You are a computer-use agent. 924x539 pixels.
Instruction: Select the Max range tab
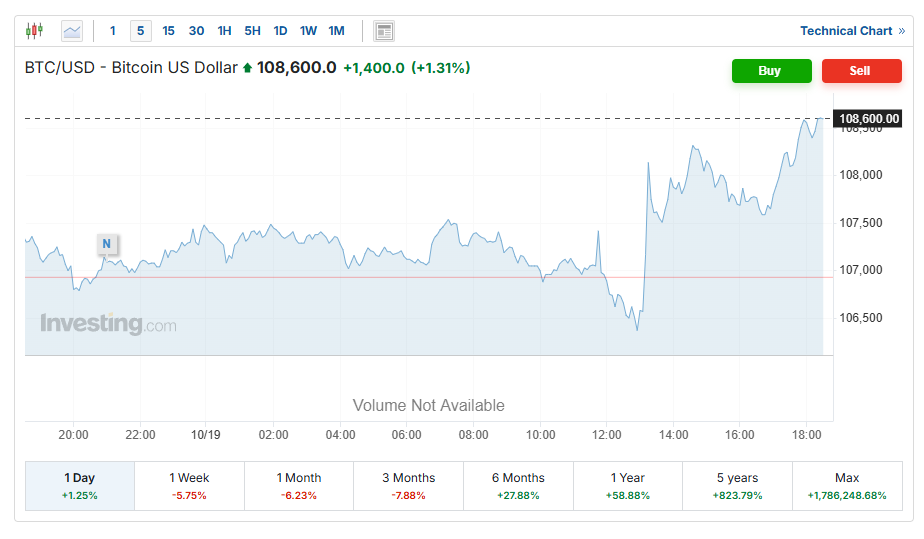pyautogui.click(x=846, y=485)
